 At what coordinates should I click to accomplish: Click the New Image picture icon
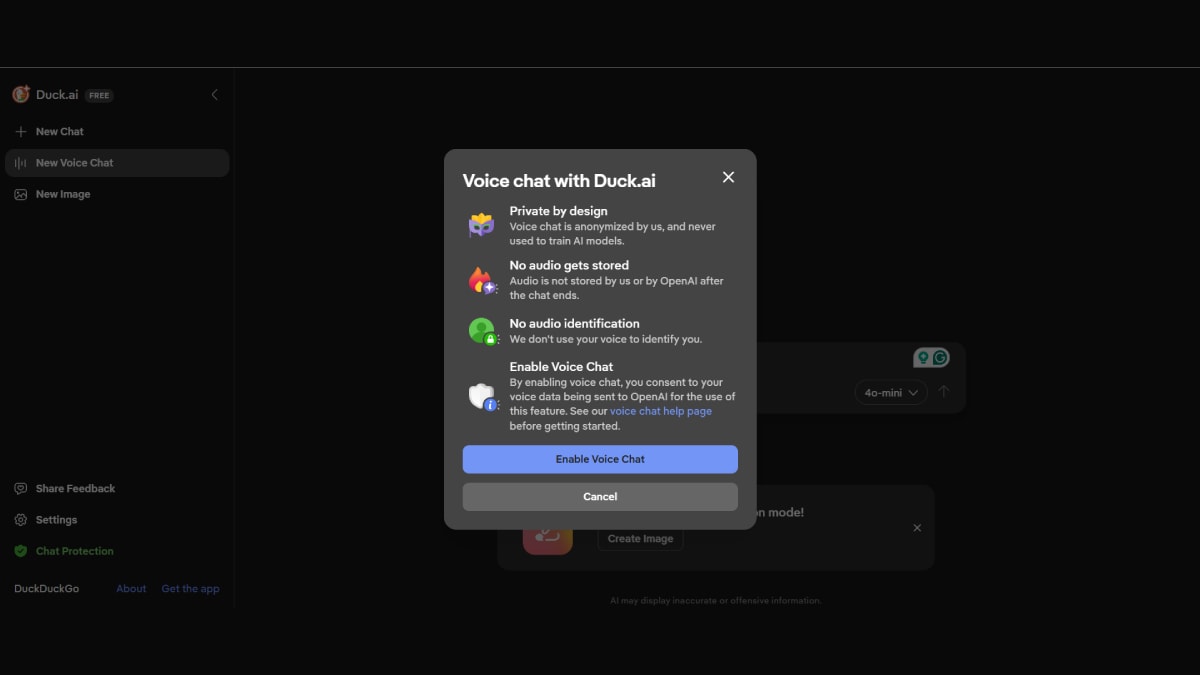tap(22, 193)
